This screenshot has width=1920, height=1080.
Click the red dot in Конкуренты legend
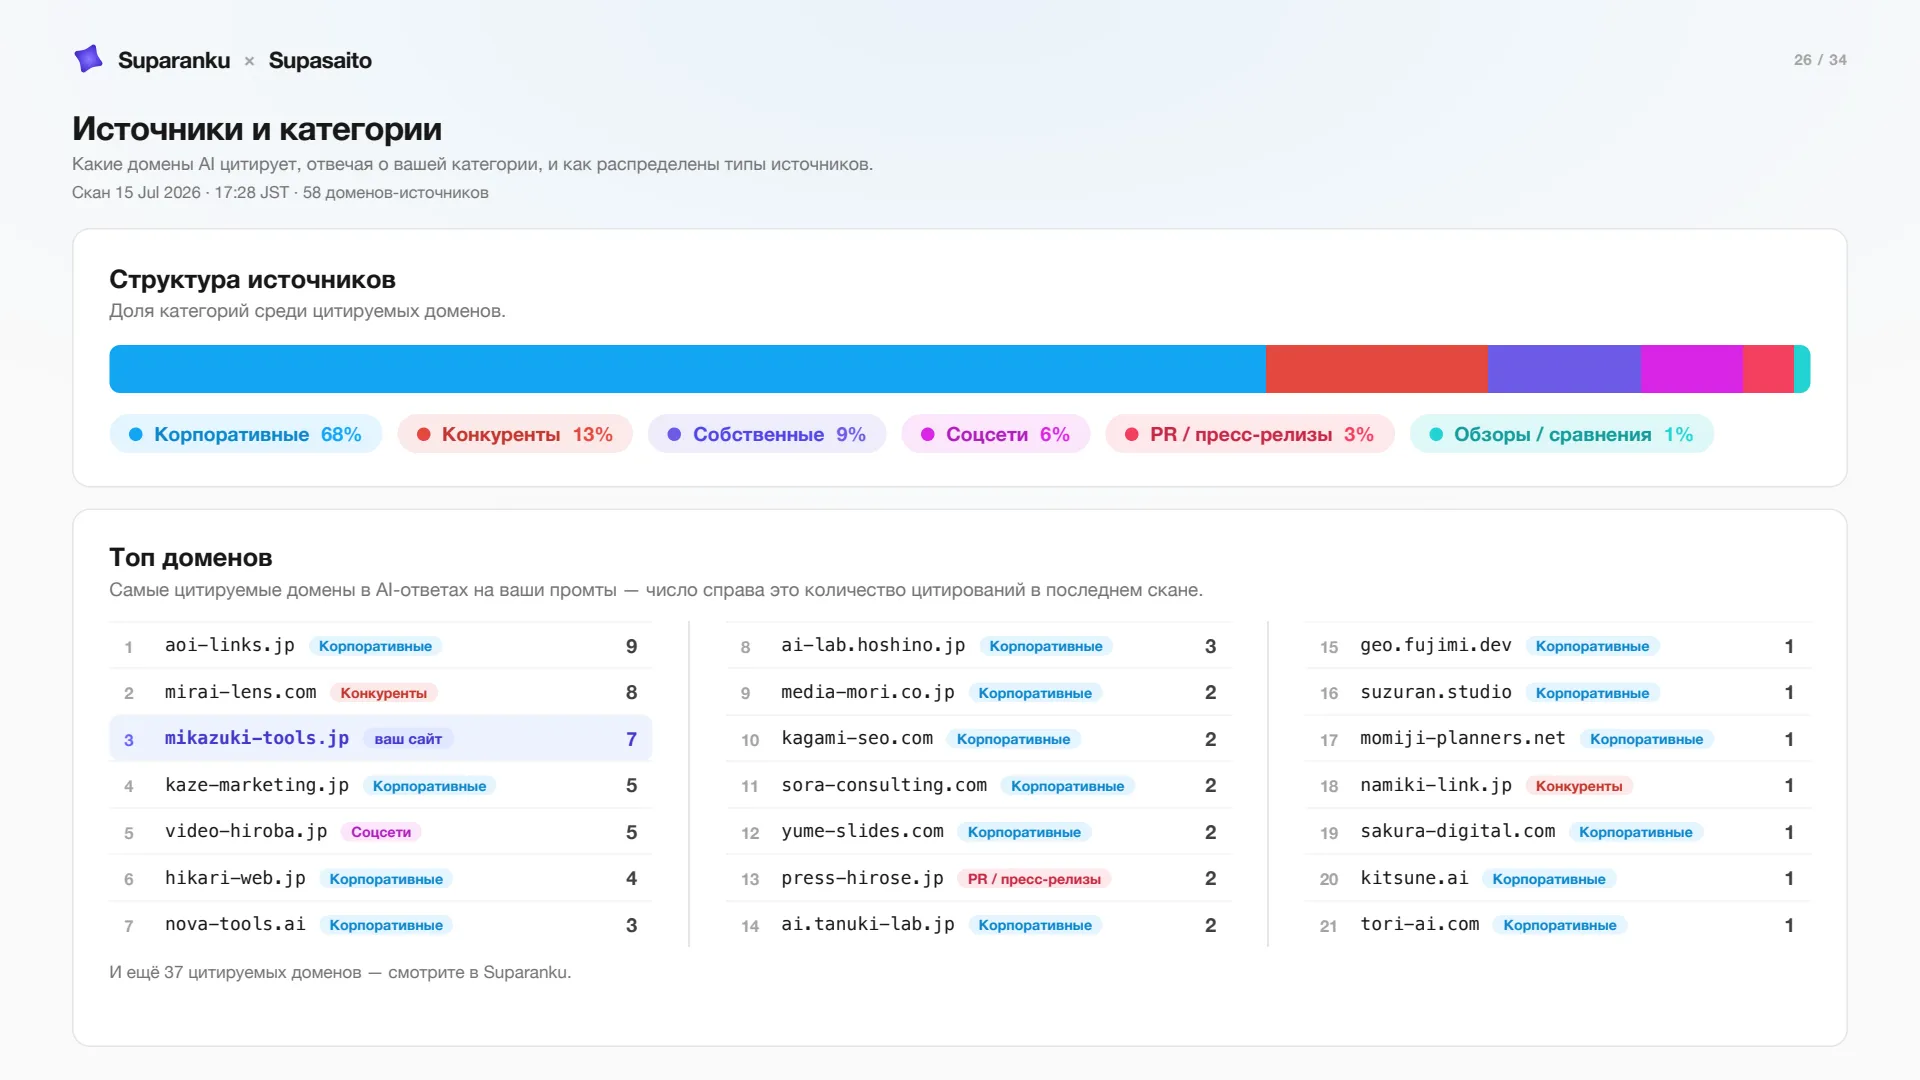click(x=424, y=434)
